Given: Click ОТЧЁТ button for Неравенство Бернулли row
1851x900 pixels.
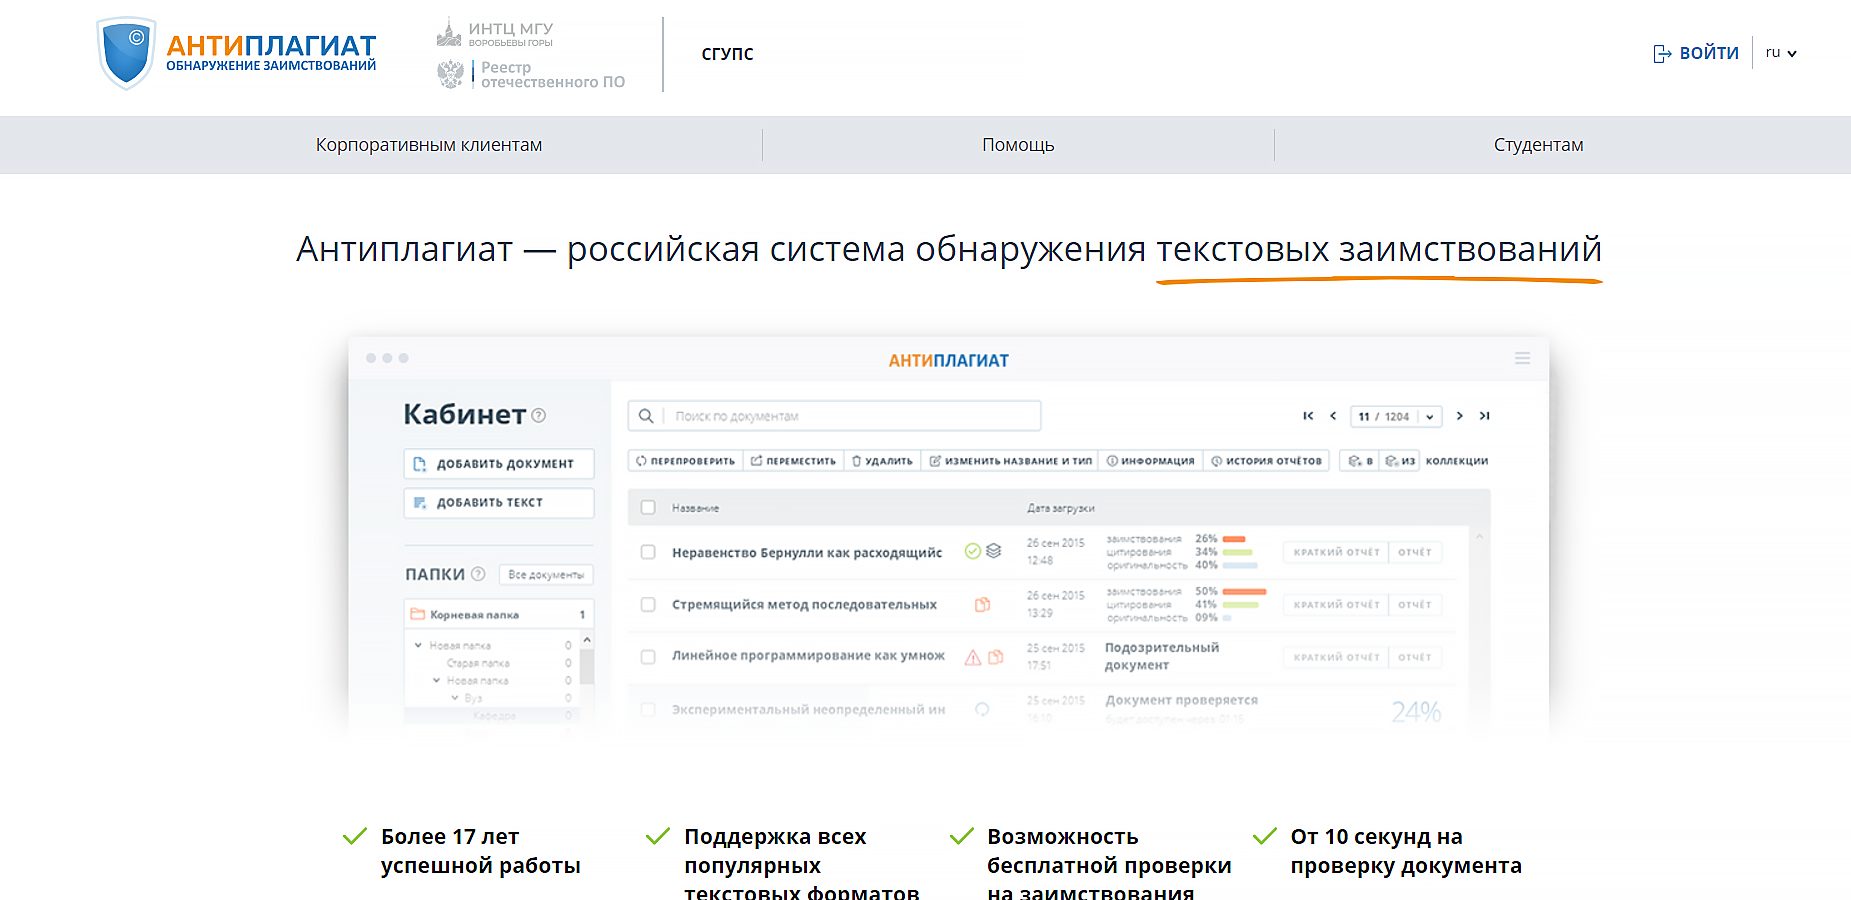Looking at the screenshot, I should (x=1415, y=552).
